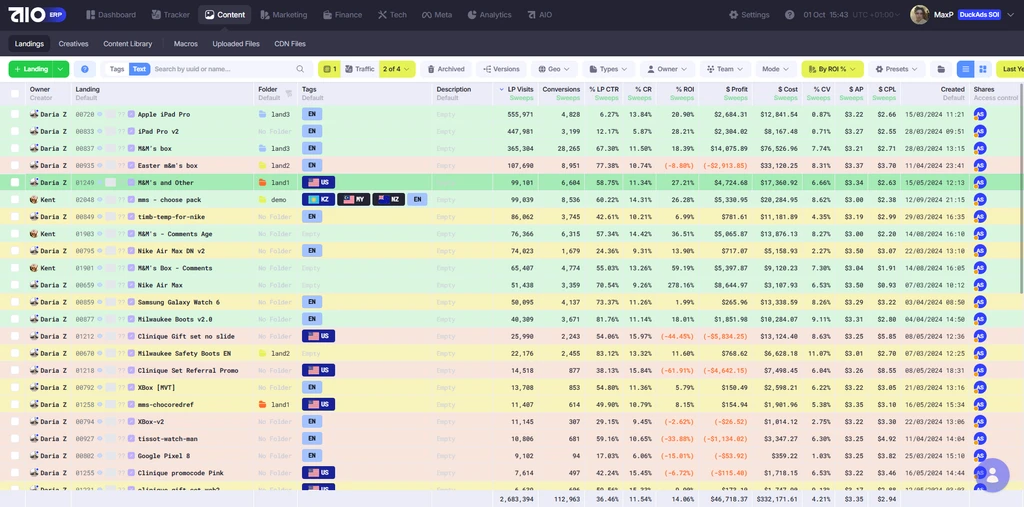This screenshot has width=1024, height=507.
Task: Click the landing search input field
Action: (223, 69)
